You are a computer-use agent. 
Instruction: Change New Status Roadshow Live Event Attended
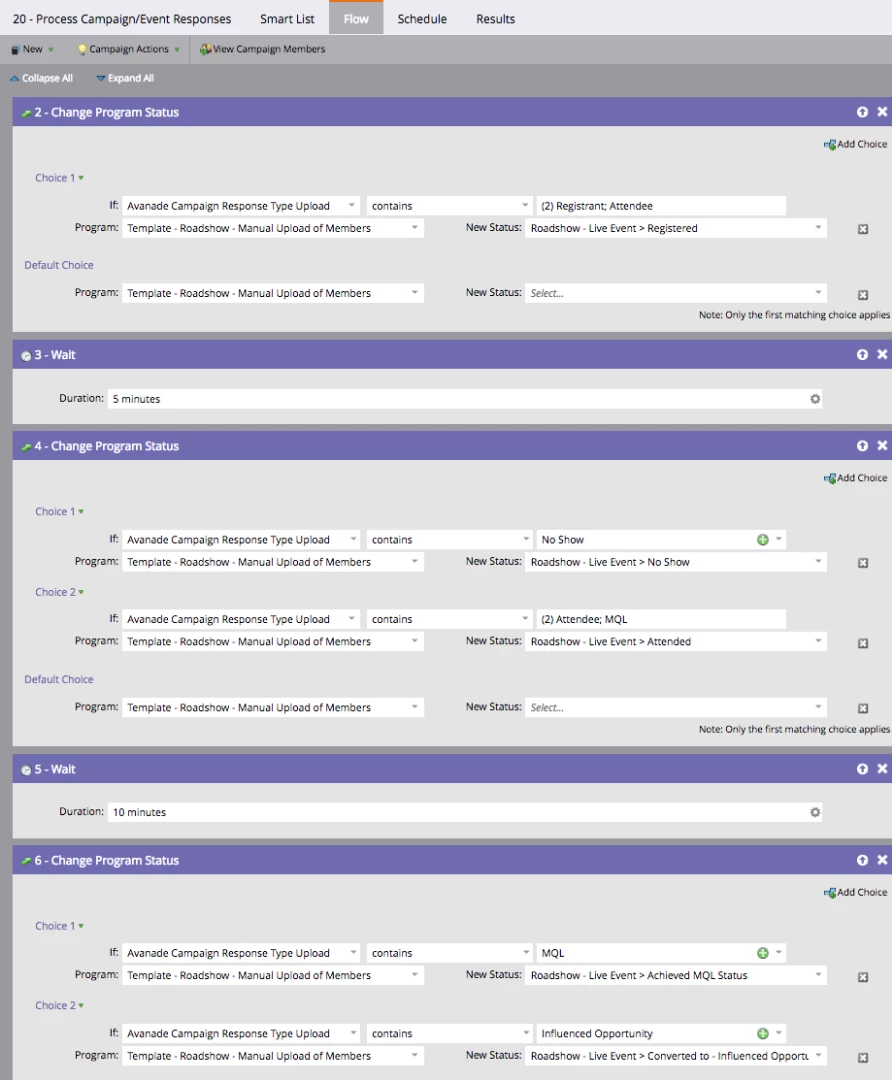pyautogui.click(x=676, y=641)
